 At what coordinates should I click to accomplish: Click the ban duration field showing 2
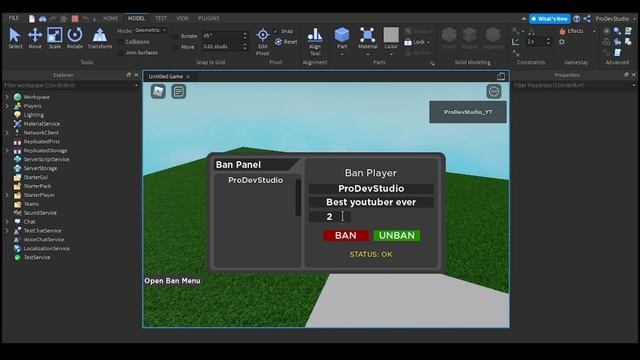coord(329,217)
